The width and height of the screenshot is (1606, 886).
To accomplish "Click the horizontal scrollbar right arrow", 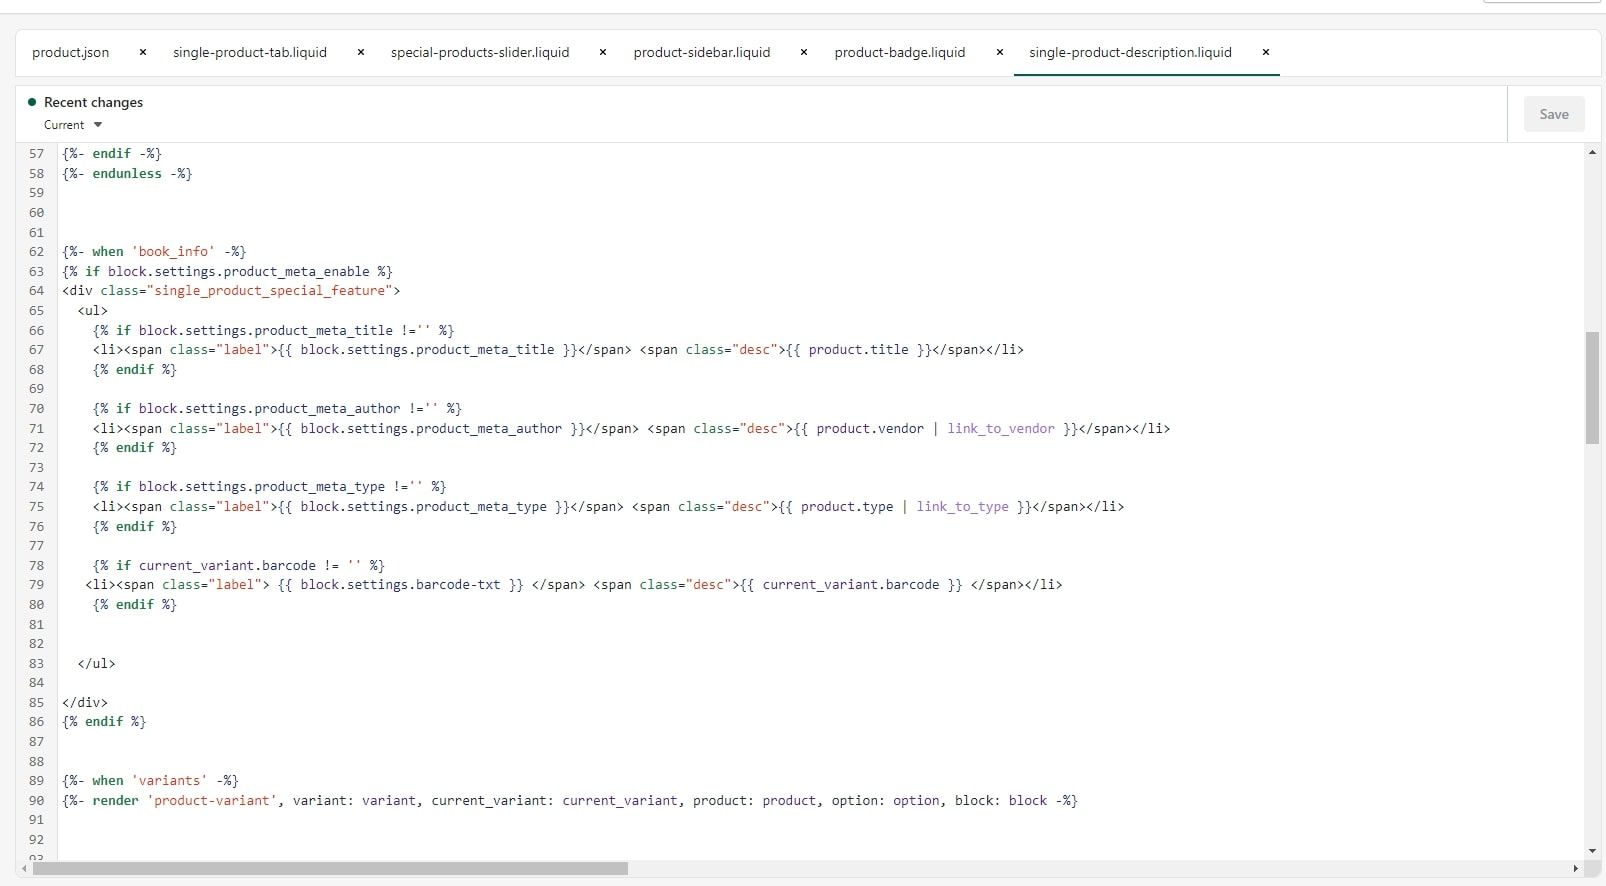I will point(1576,869).
